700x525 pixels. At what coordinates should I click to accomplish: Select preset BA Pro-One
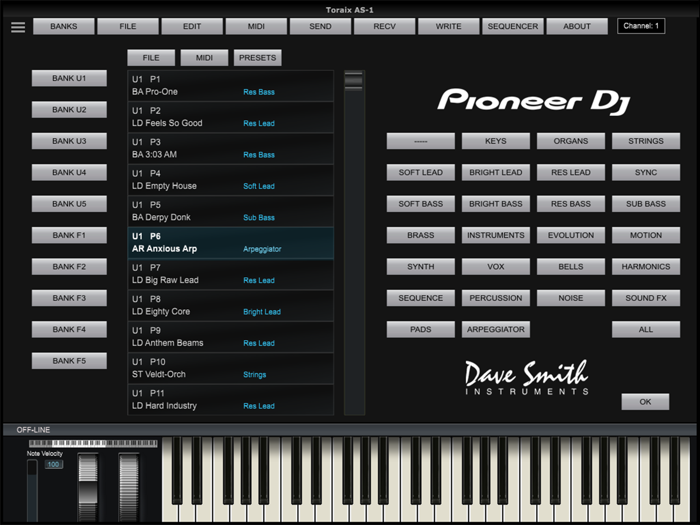pyautogui.click(x=230, y=86)
